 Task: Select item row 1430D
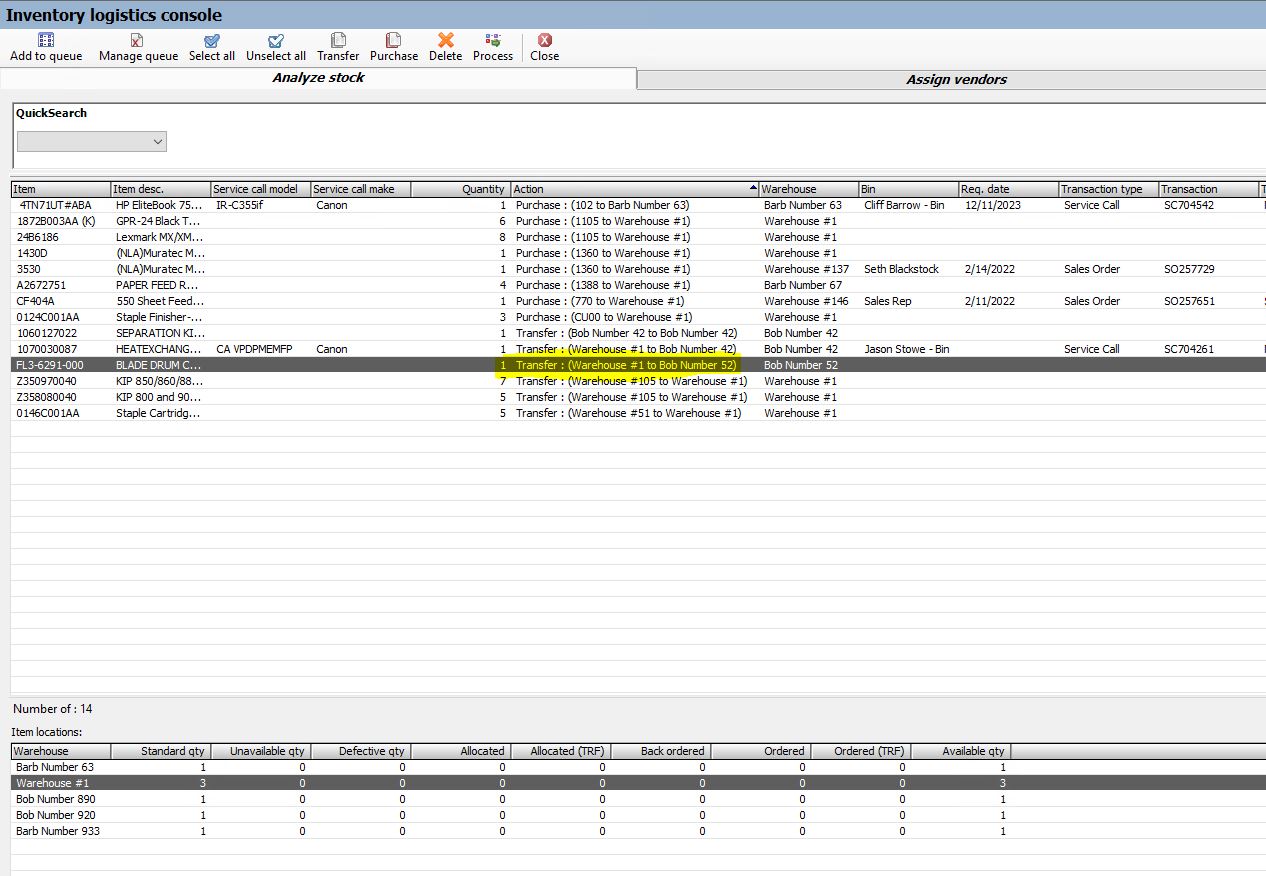click(638, 253)
